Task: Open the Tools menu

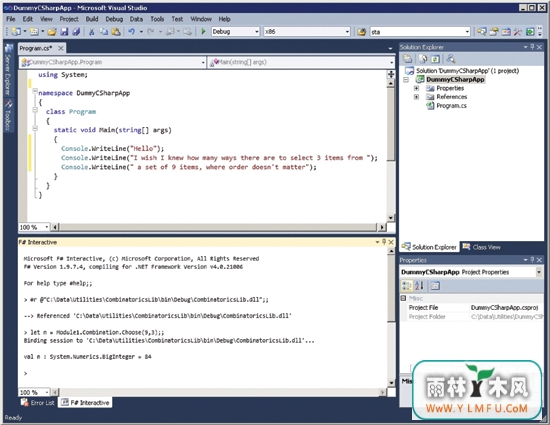Action: pos(157,19)
